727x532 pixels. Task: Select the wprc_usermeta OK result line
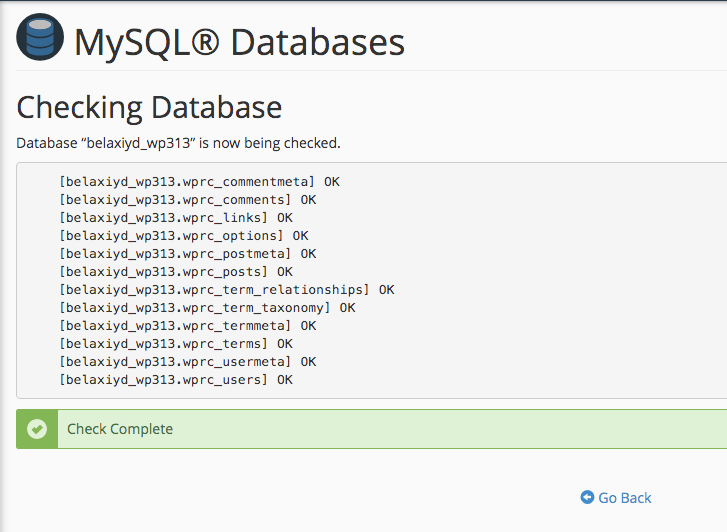(188, 362)
